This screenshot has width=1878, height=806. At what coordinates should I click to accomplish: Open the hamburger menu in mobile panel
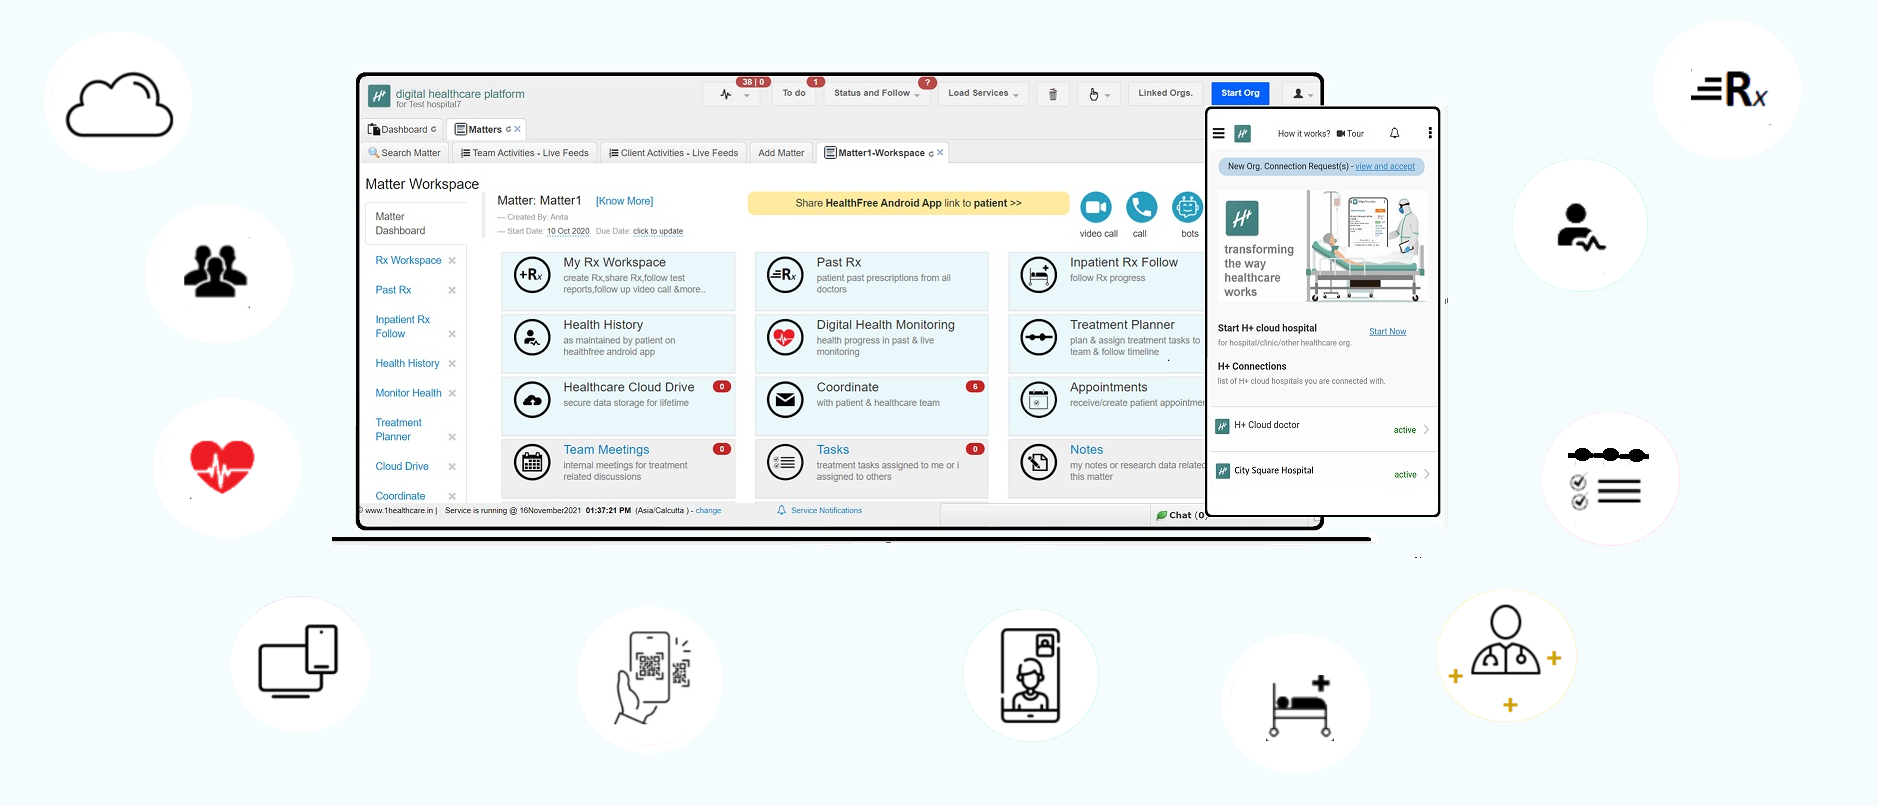click(1218, 133)
